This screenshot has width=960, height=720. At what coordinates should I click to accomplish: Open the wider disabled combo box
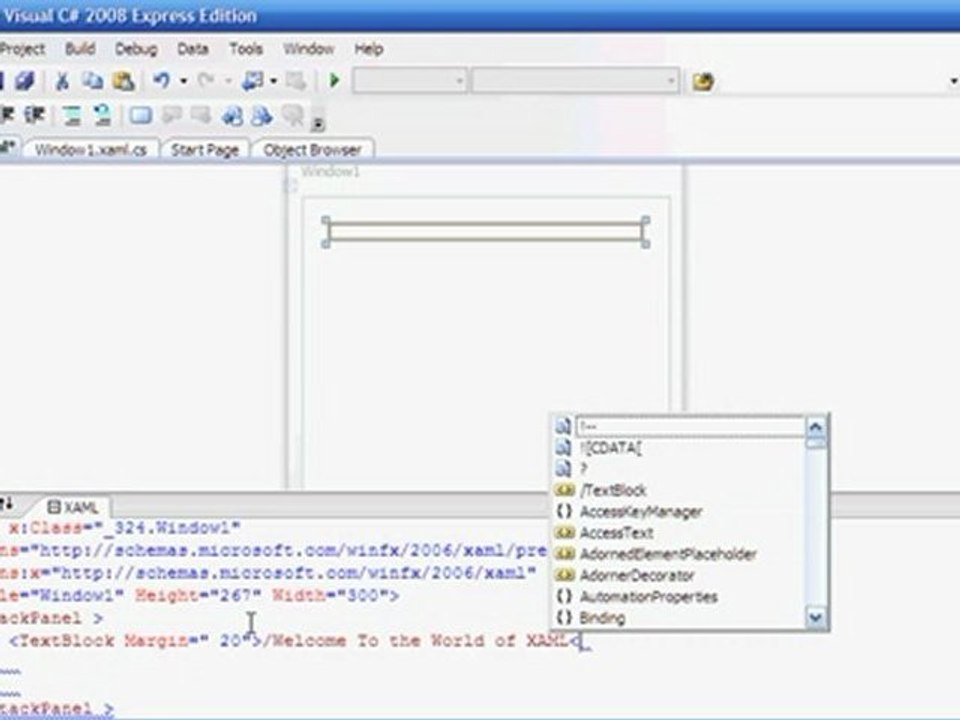[575, 81]
